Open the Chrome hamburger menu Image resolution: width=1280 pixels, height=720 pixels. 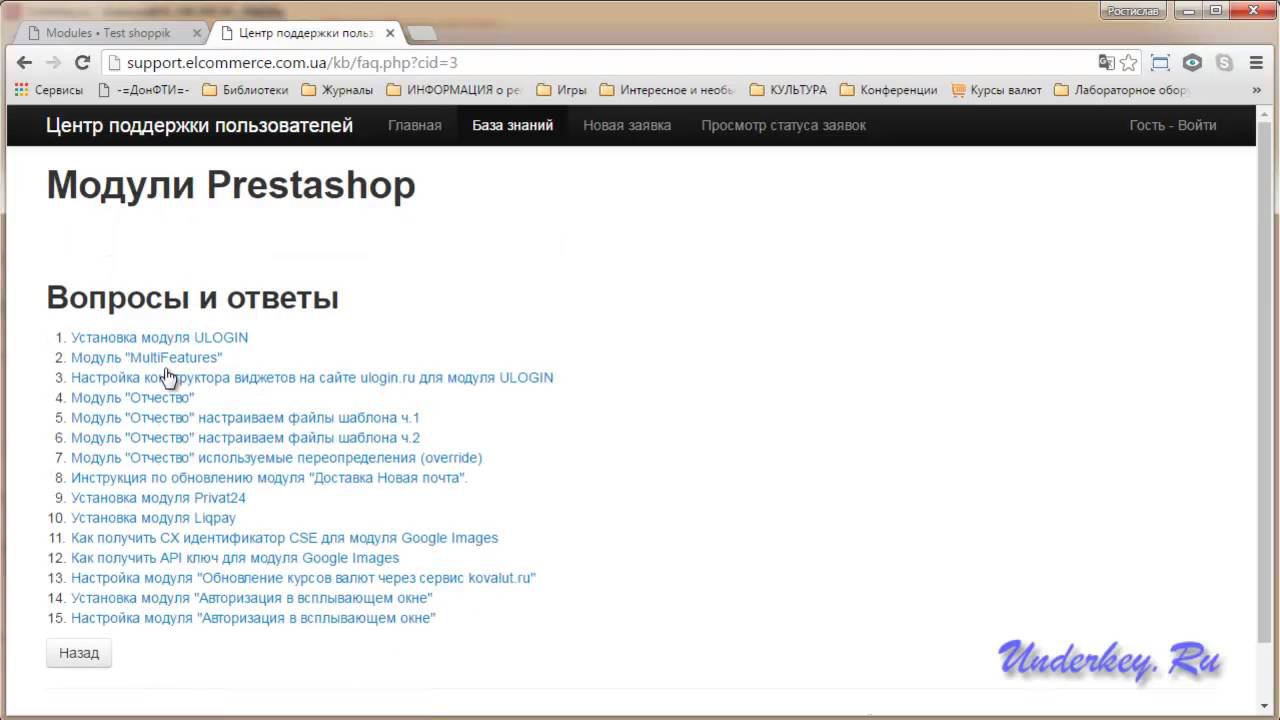1257,62
